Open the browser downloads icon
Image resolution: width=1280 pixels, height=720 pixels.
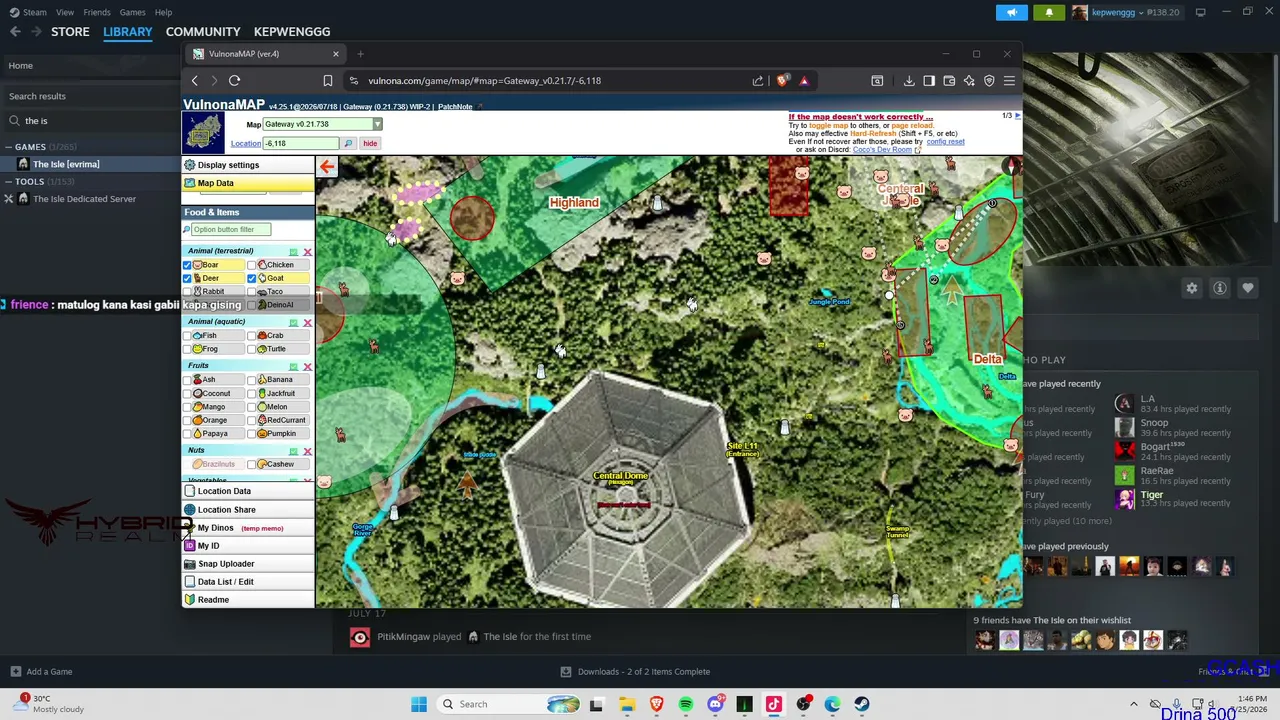[909, 81]
